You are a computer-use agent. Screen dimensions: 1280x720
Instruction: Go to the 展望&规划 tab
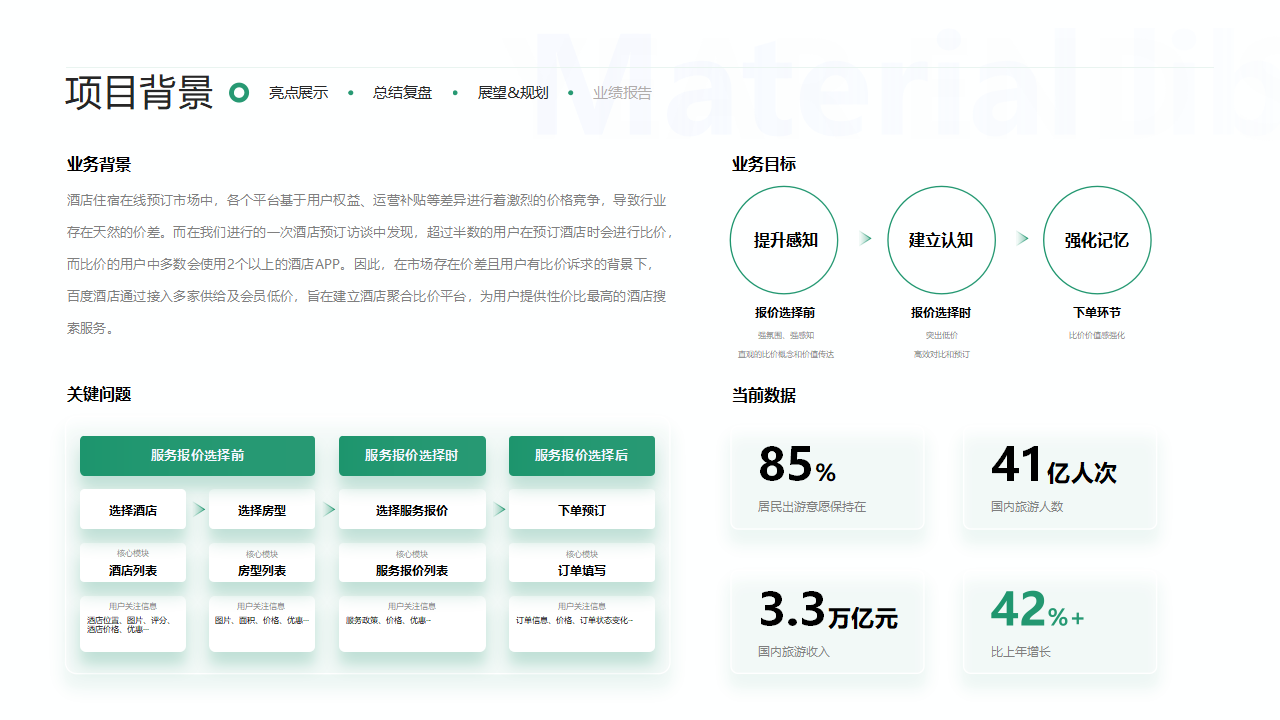point(513,93)
